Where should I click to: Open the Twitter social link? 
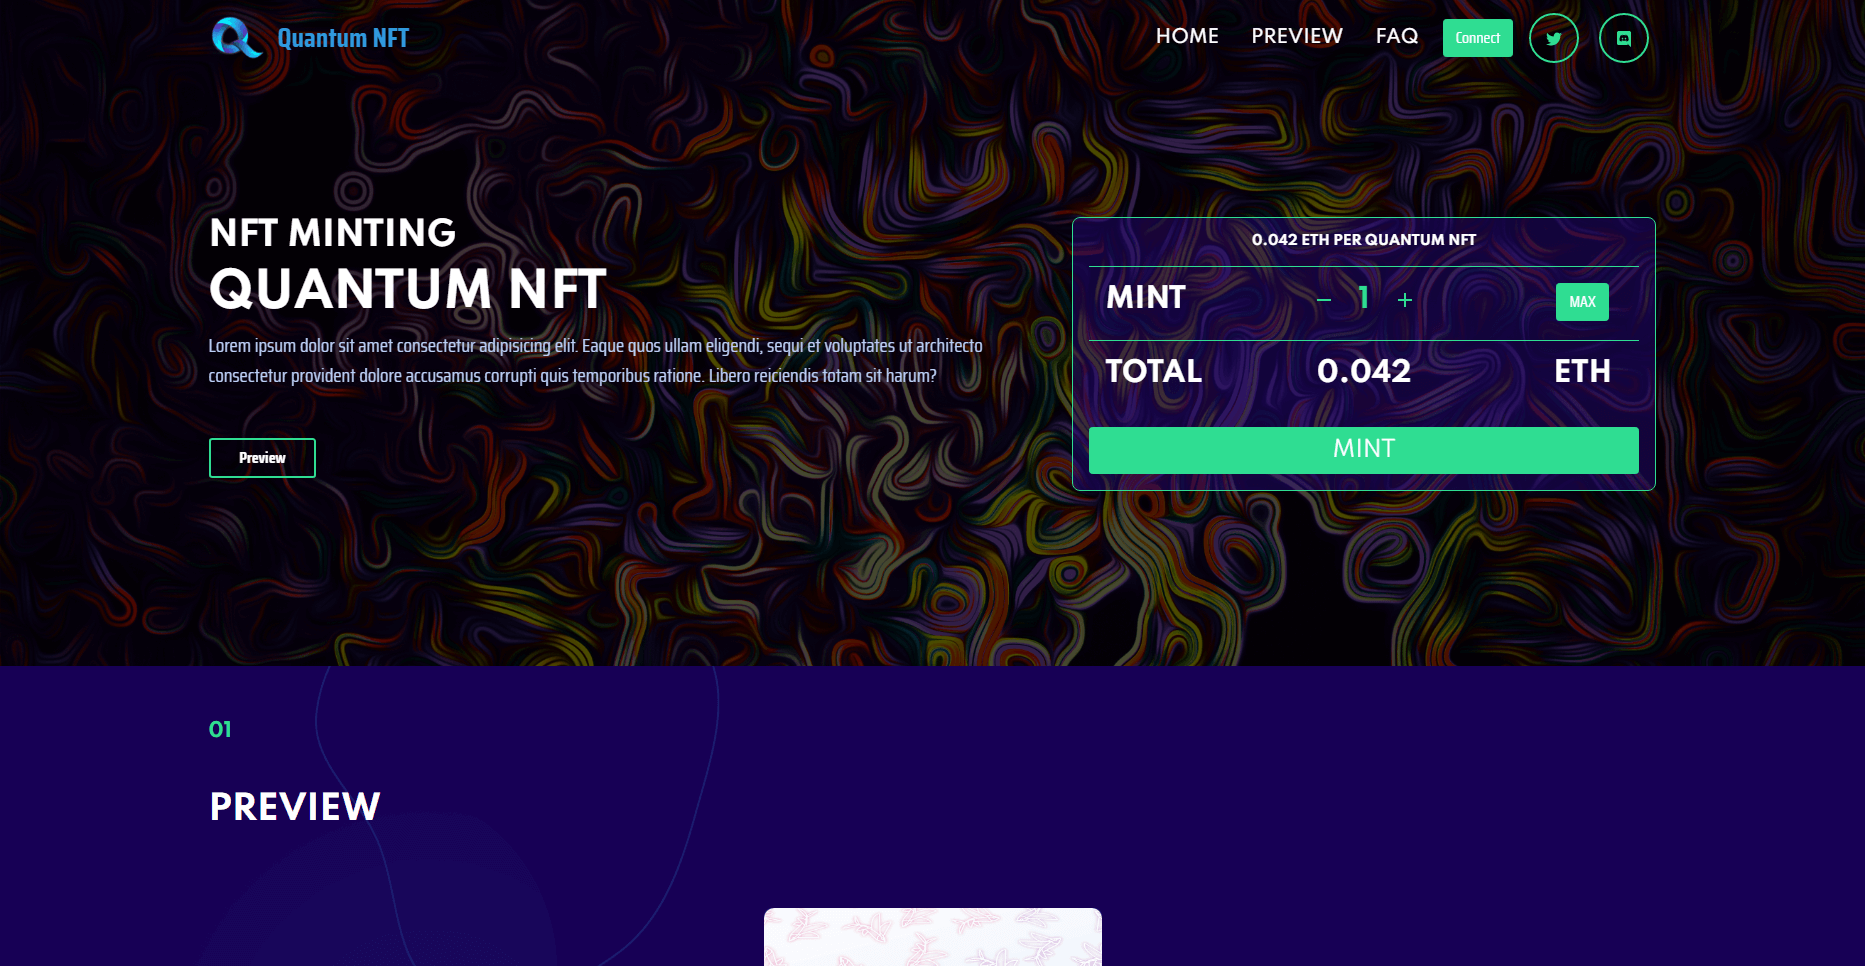1553,38
